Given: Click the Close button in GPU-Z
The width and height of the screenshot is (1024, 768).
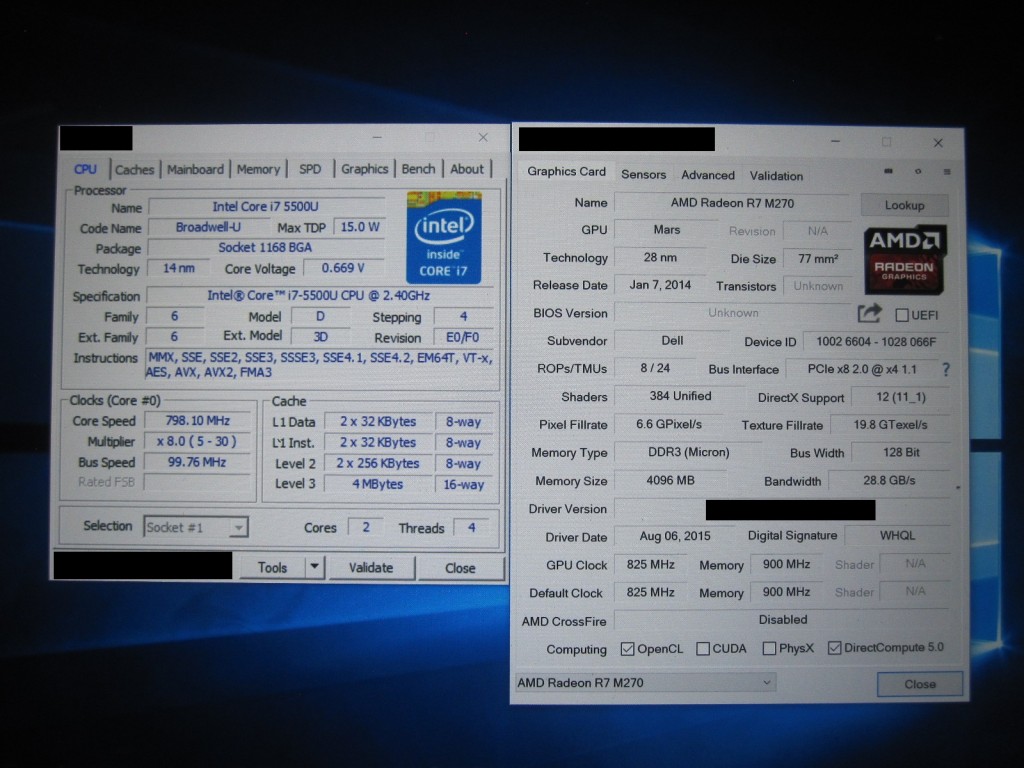Looking at the screenshot, I should [x=920, y=684].
